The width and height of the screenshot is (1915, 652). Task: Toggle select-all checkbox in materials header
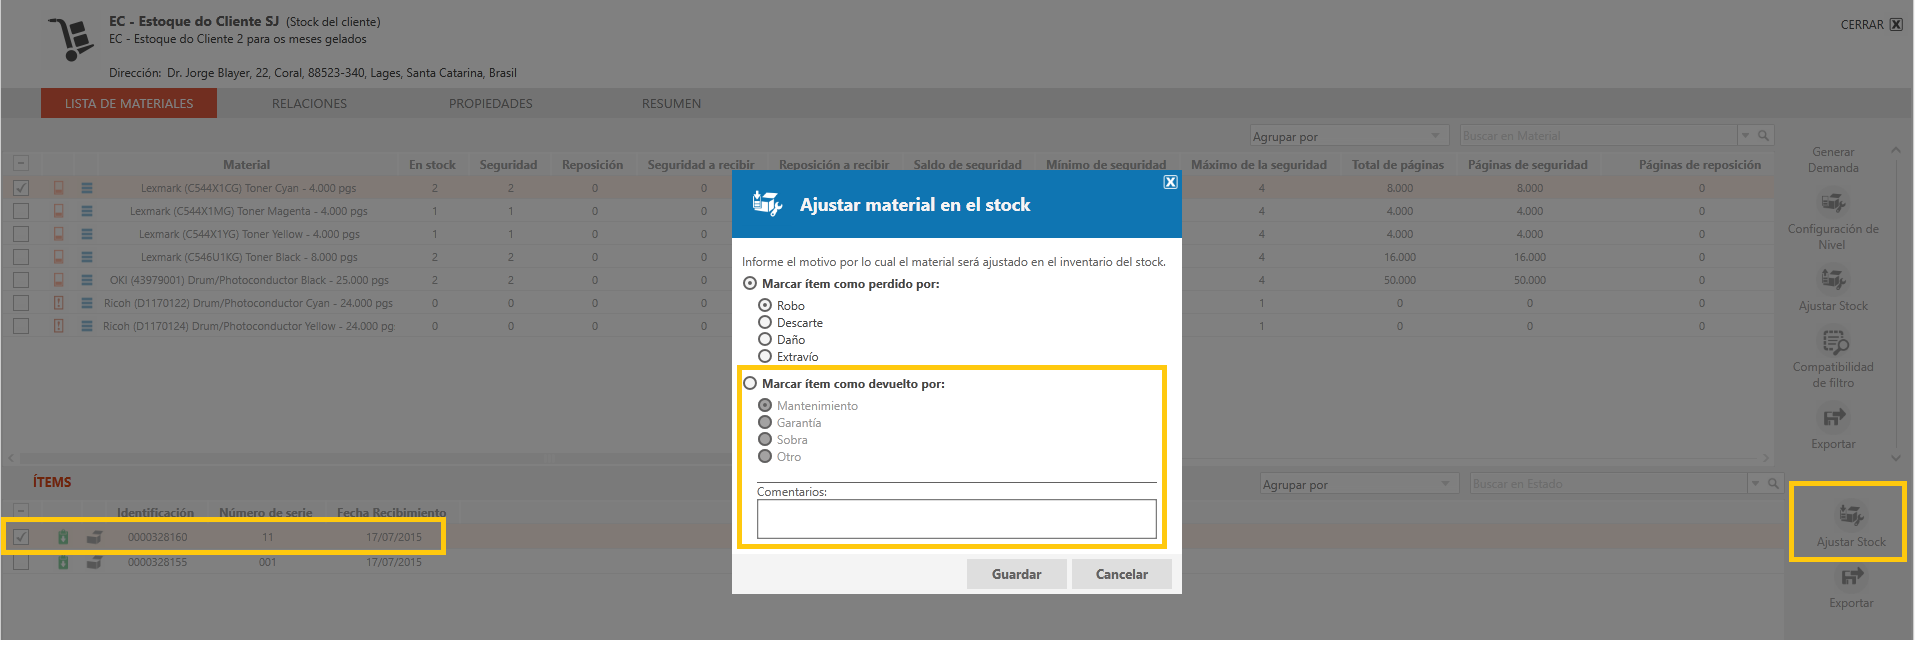point(21,163)
